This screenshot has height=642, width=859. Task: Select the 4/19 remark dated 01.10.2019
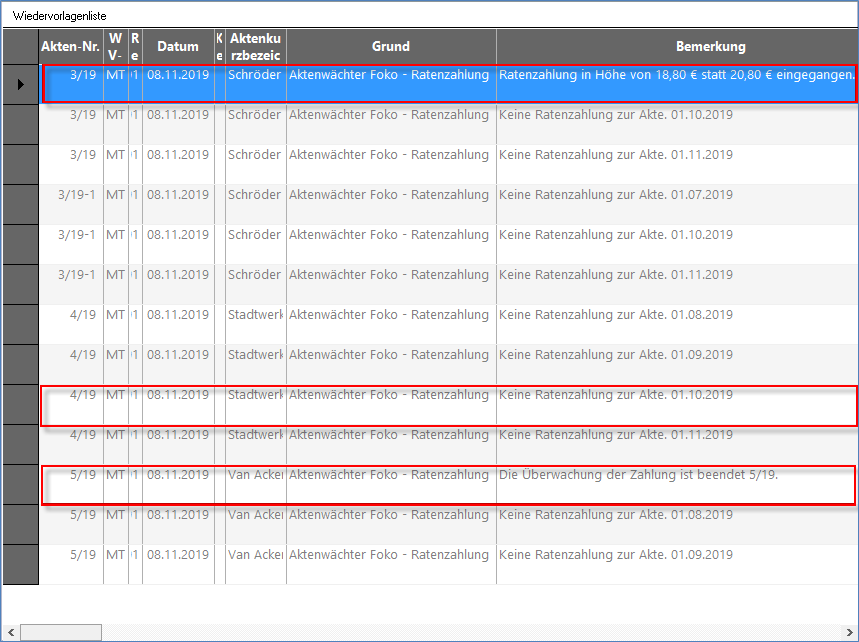(616, 395)
